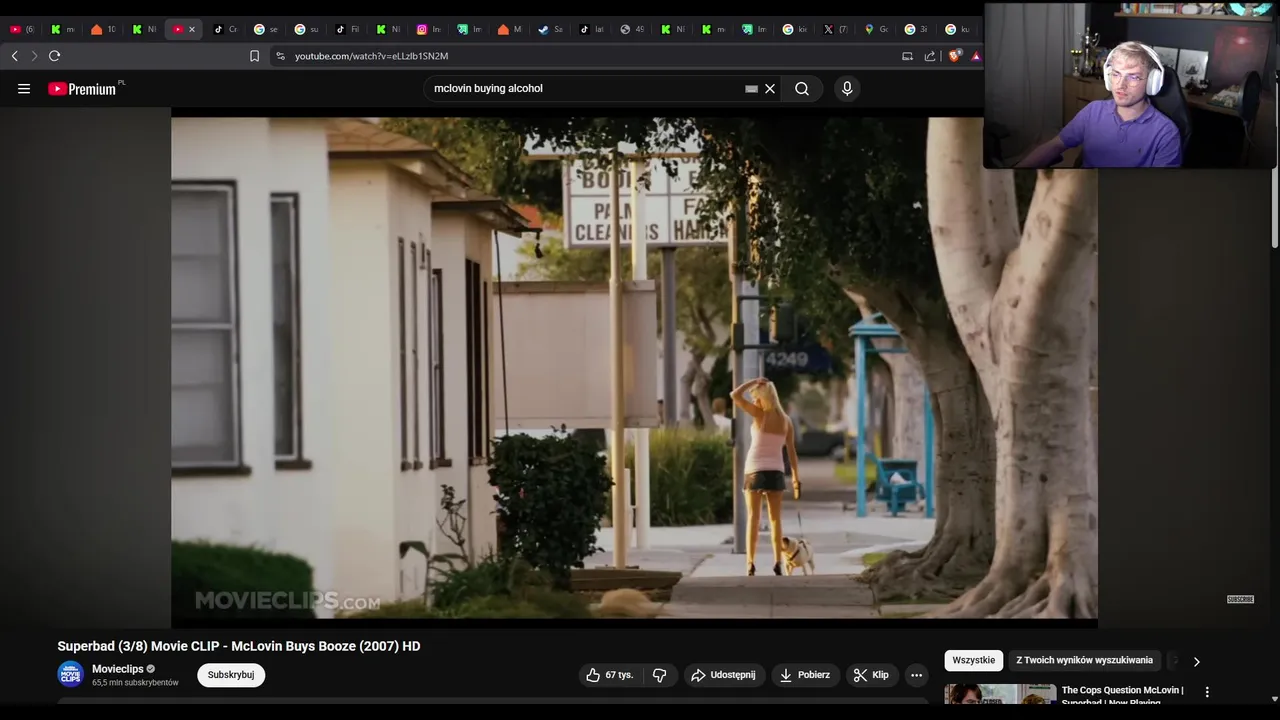
Task: Open the YouTube hamburger guide menu
Action: (x=24, y=89)
